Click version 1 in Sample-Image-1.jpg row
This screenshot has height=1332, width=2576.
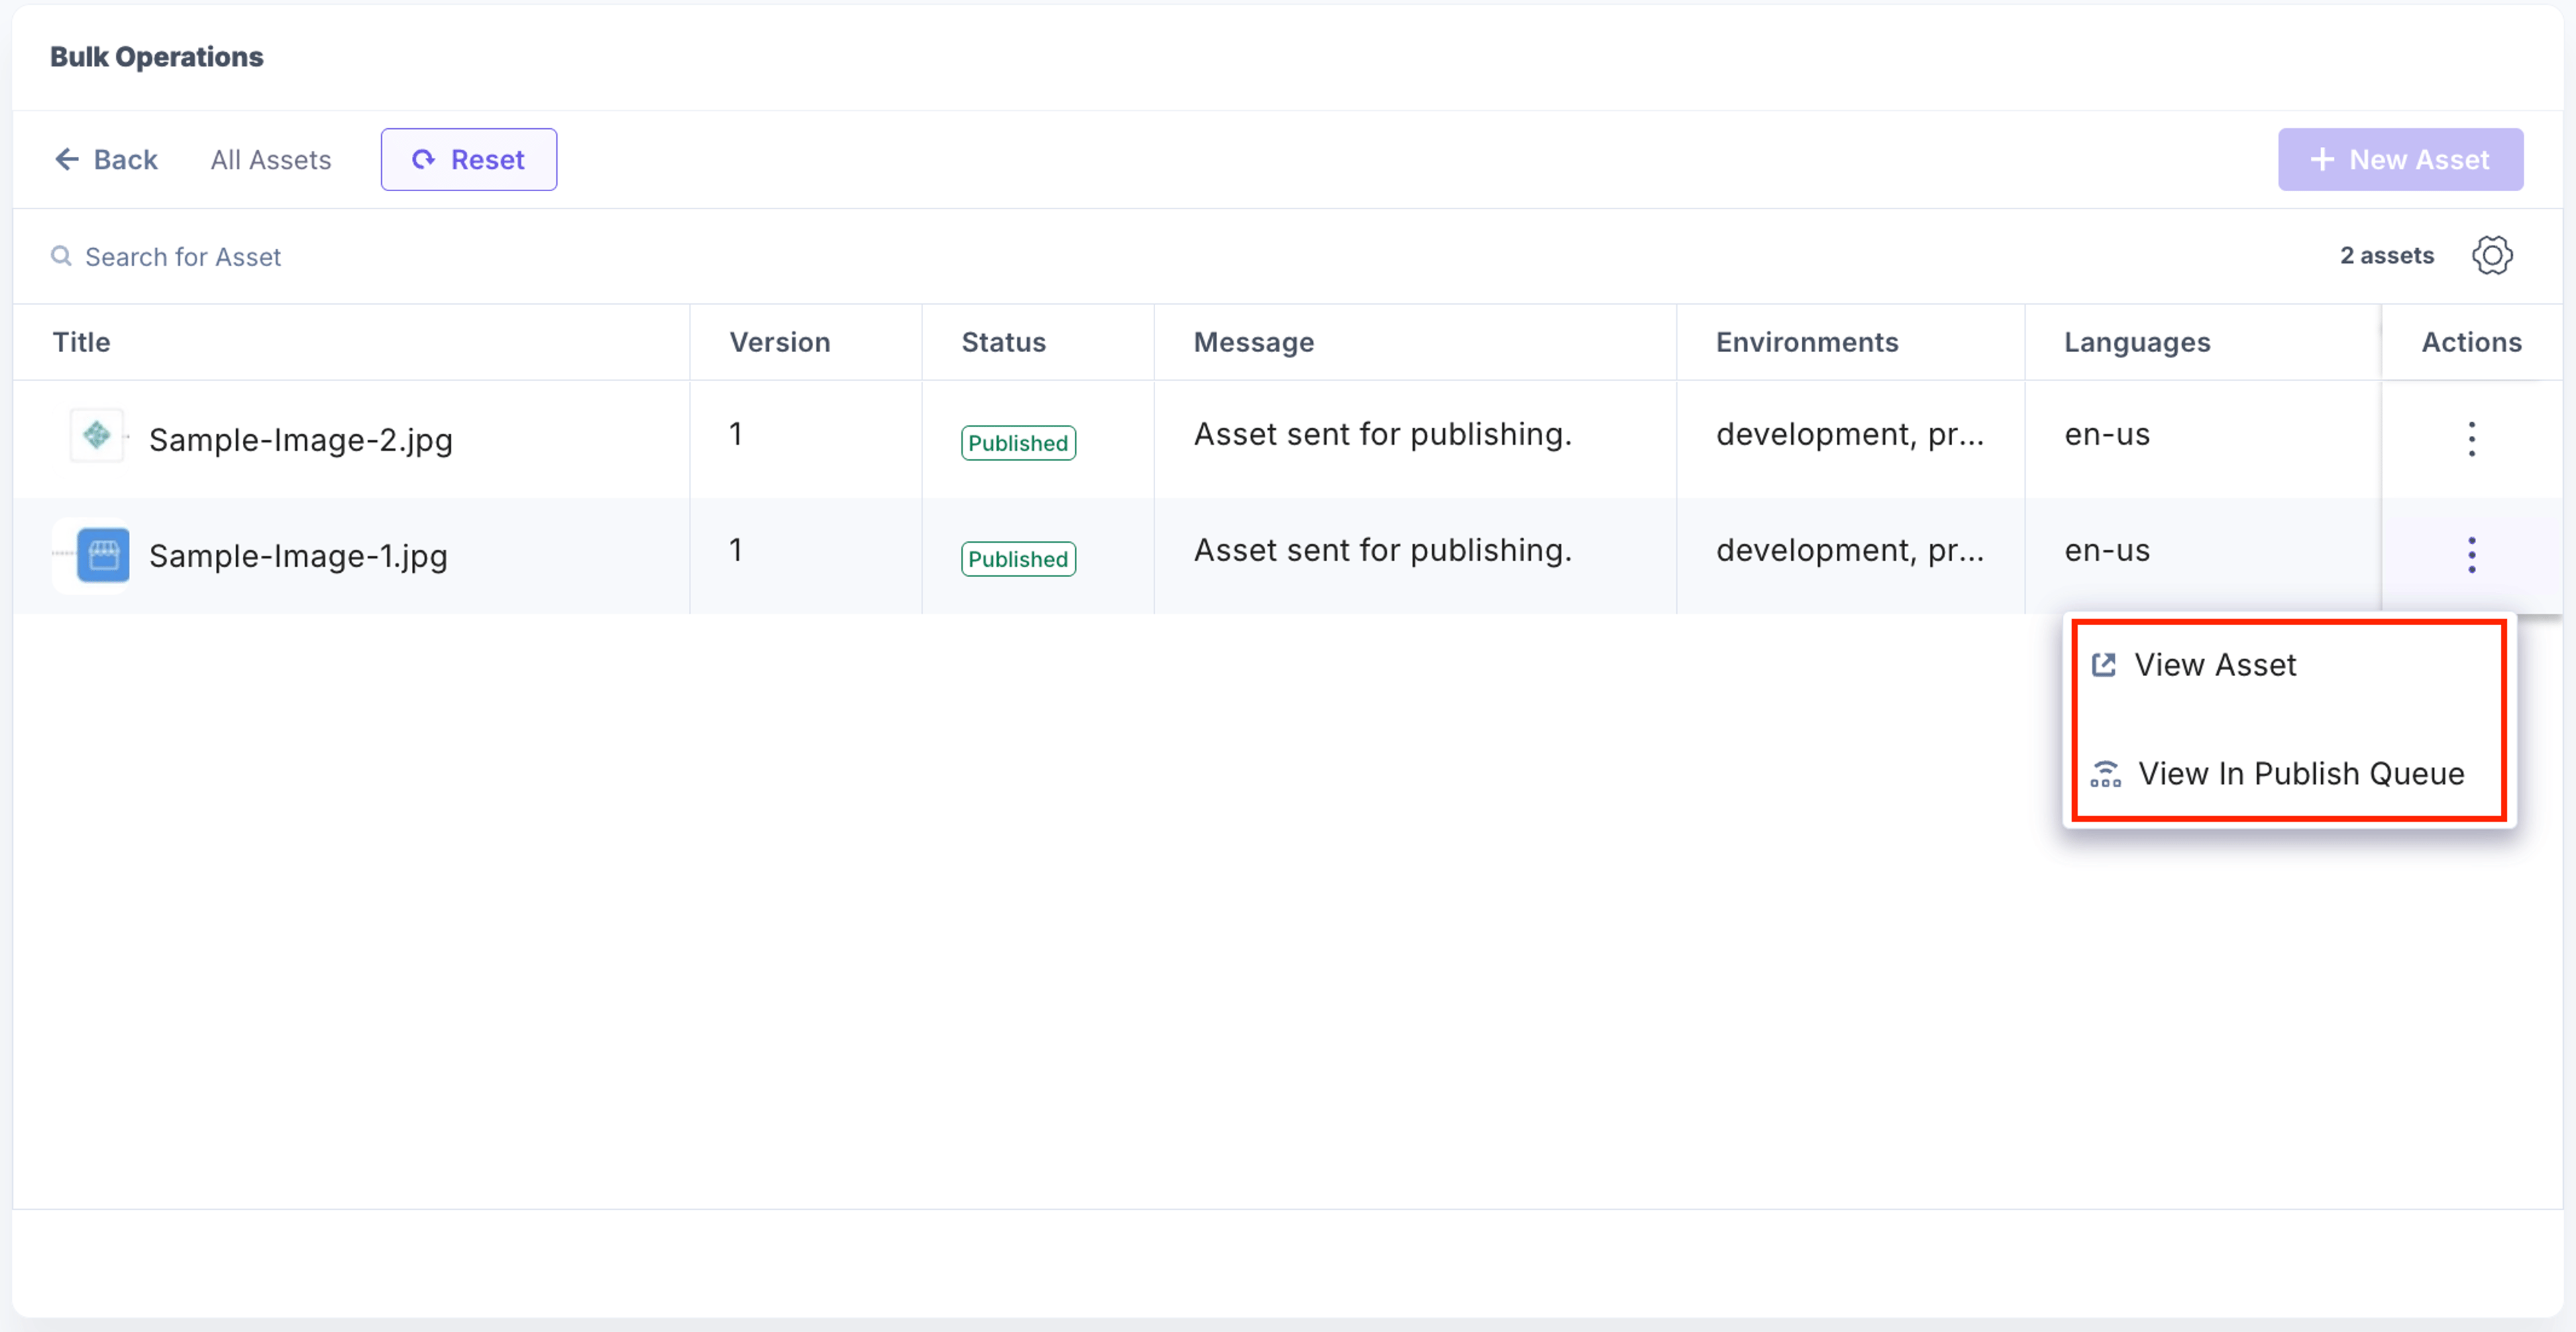tap(736, 550)
